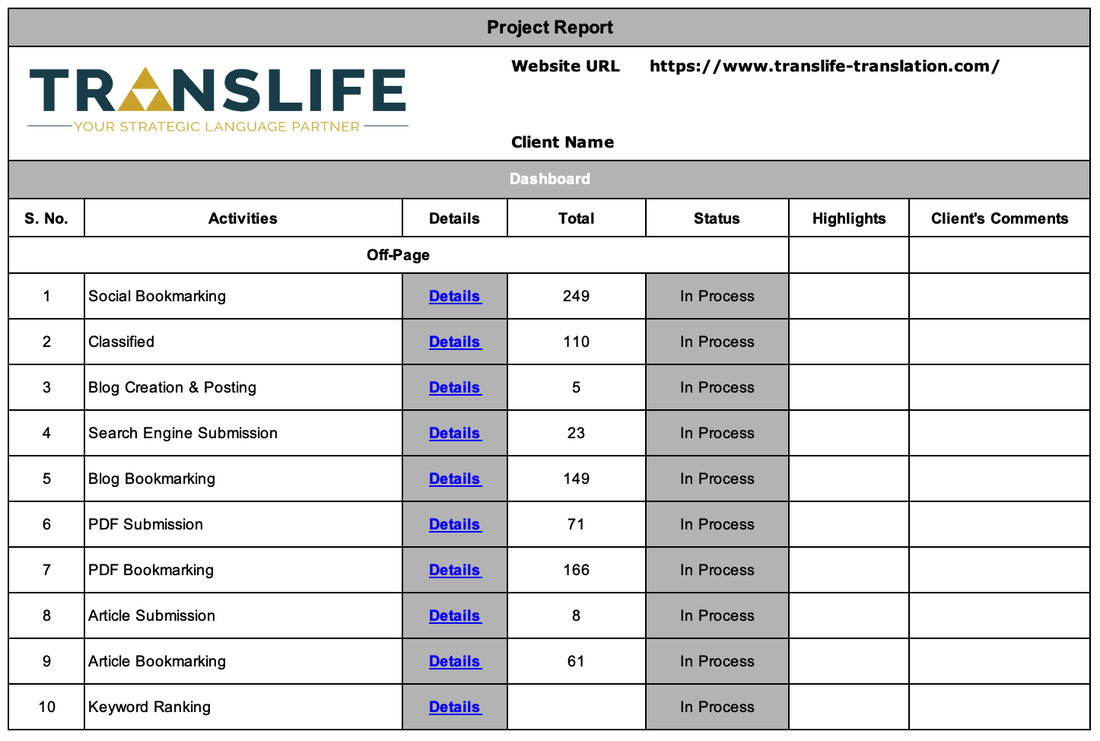This screenshot has height=741, width=1100.
Task: Click In Process status for Classified
Action: (717, 342)
